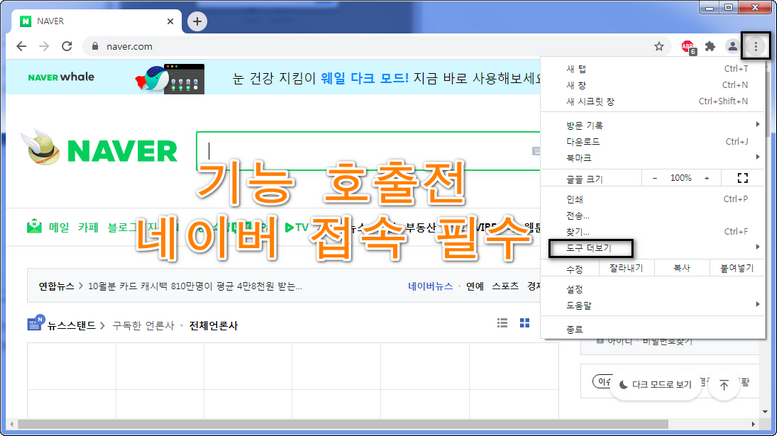777x436 pixels.
Task: Select 전체언론사 tab
Action: point(214,326)
